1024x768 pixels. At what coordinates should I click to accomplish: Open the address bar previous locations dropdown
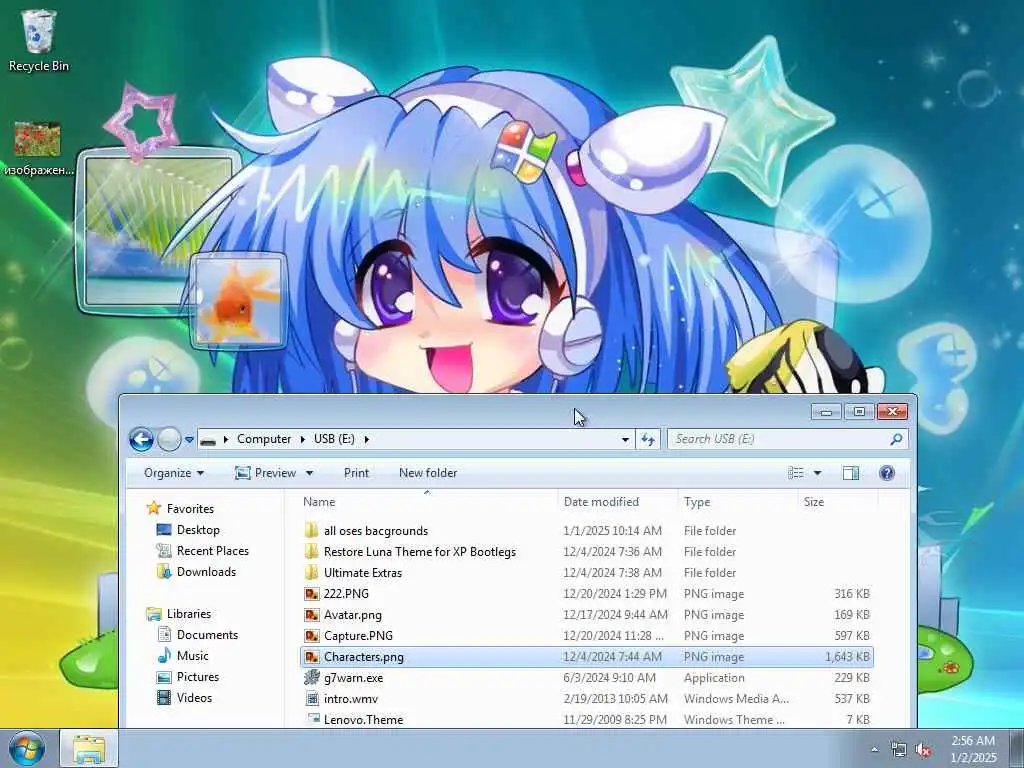tap(625, 440)
